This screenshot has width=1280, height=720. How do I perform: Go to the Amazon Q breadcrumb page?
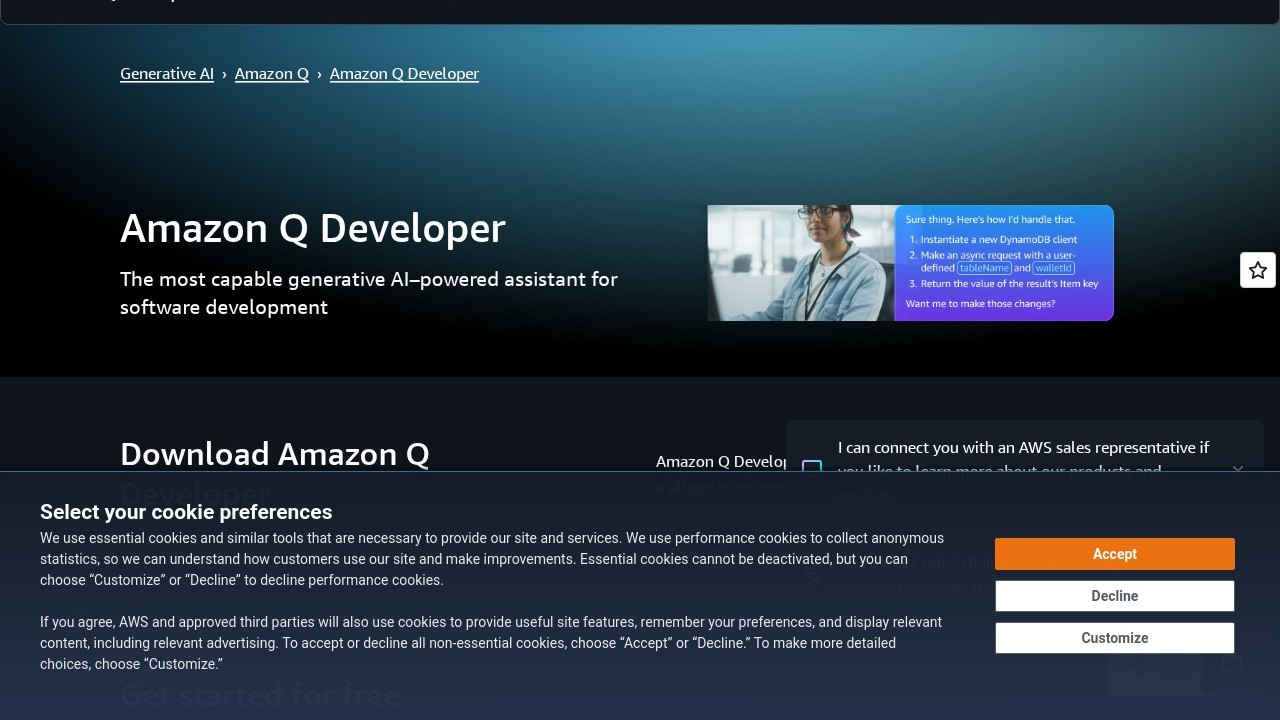coord(272,74)
